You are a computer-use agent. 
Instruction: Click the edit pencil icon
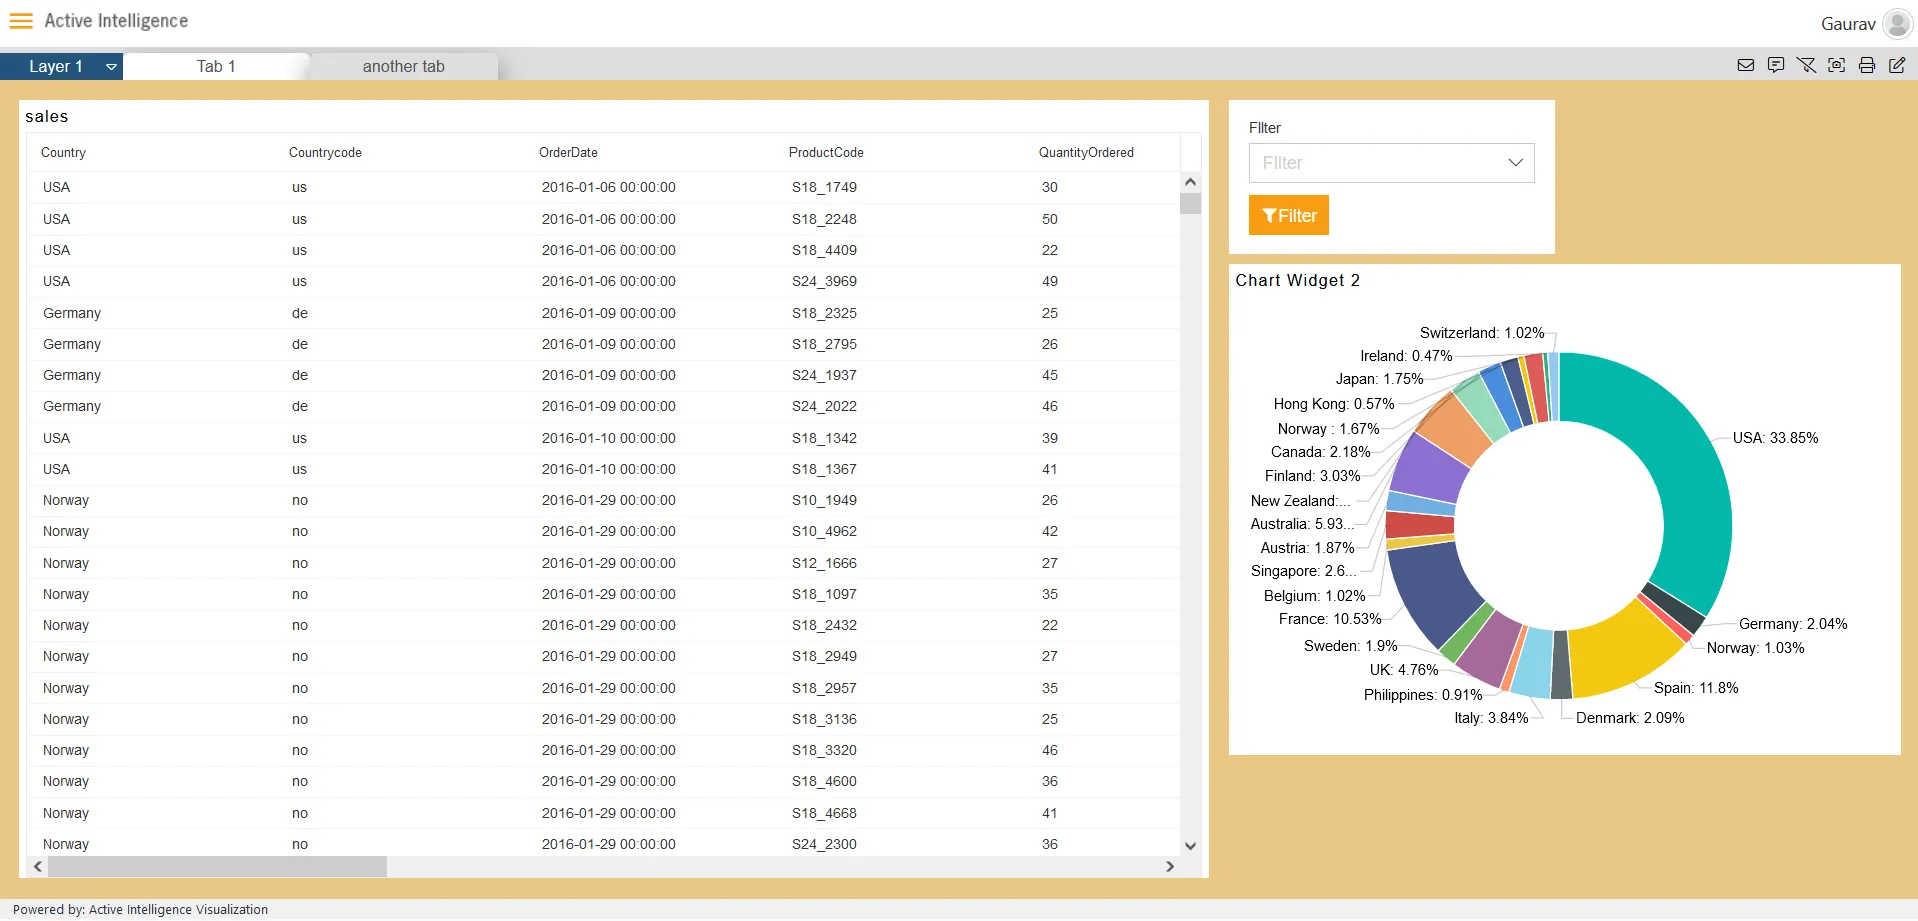1896,66
